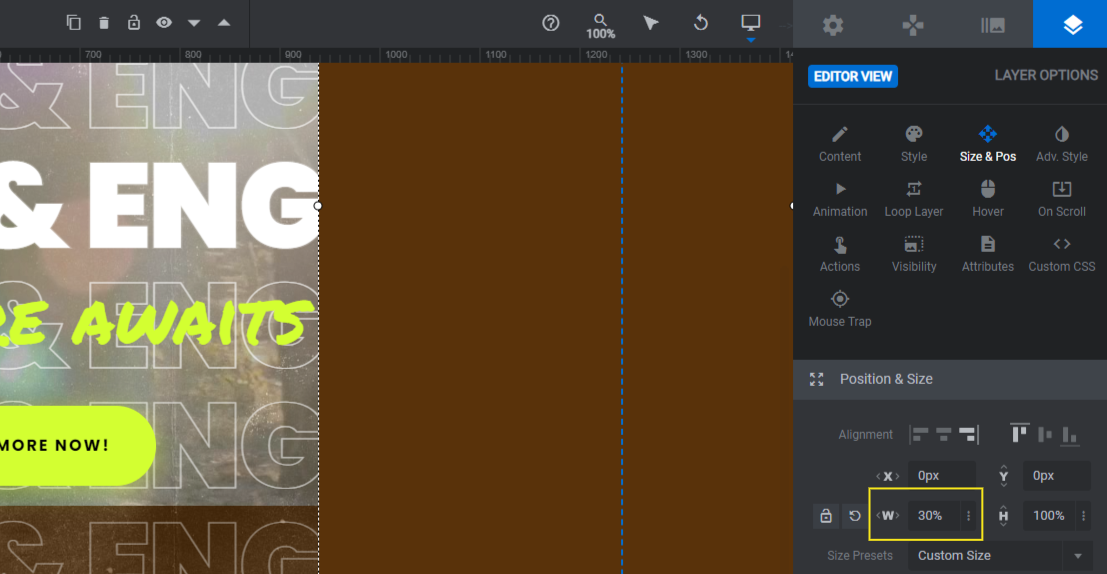Open help question mark icon
This screenshot has width=1107, height=574.
pyautogui.click(x=551, y=23)
